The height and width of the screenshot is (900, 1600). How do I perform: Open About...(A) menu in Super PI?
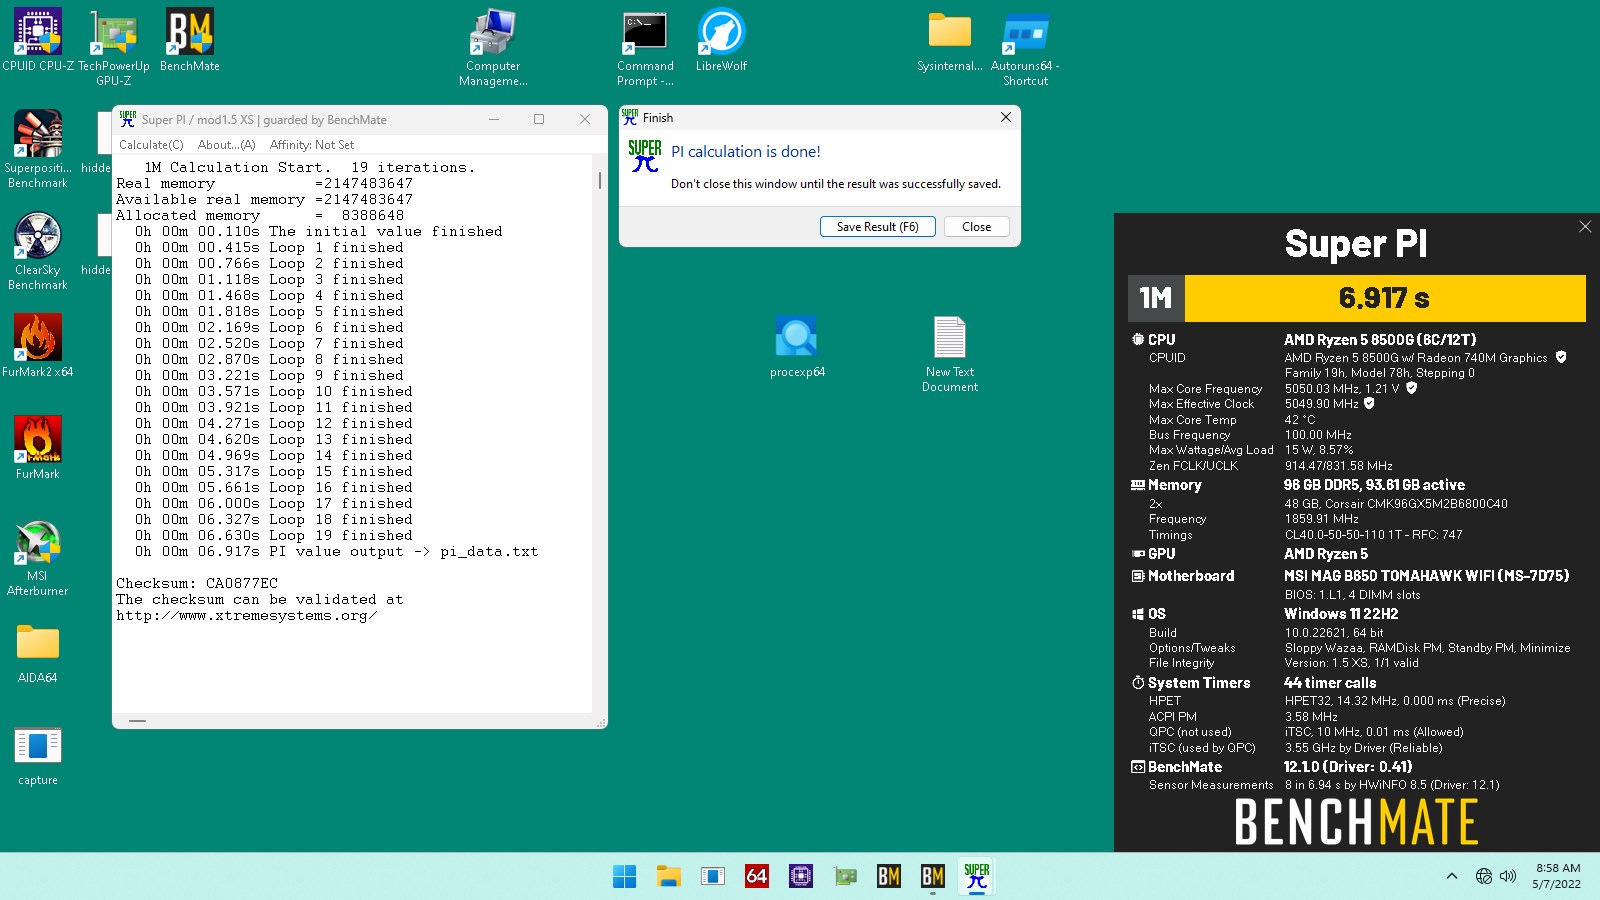click(x=226, y=145)
